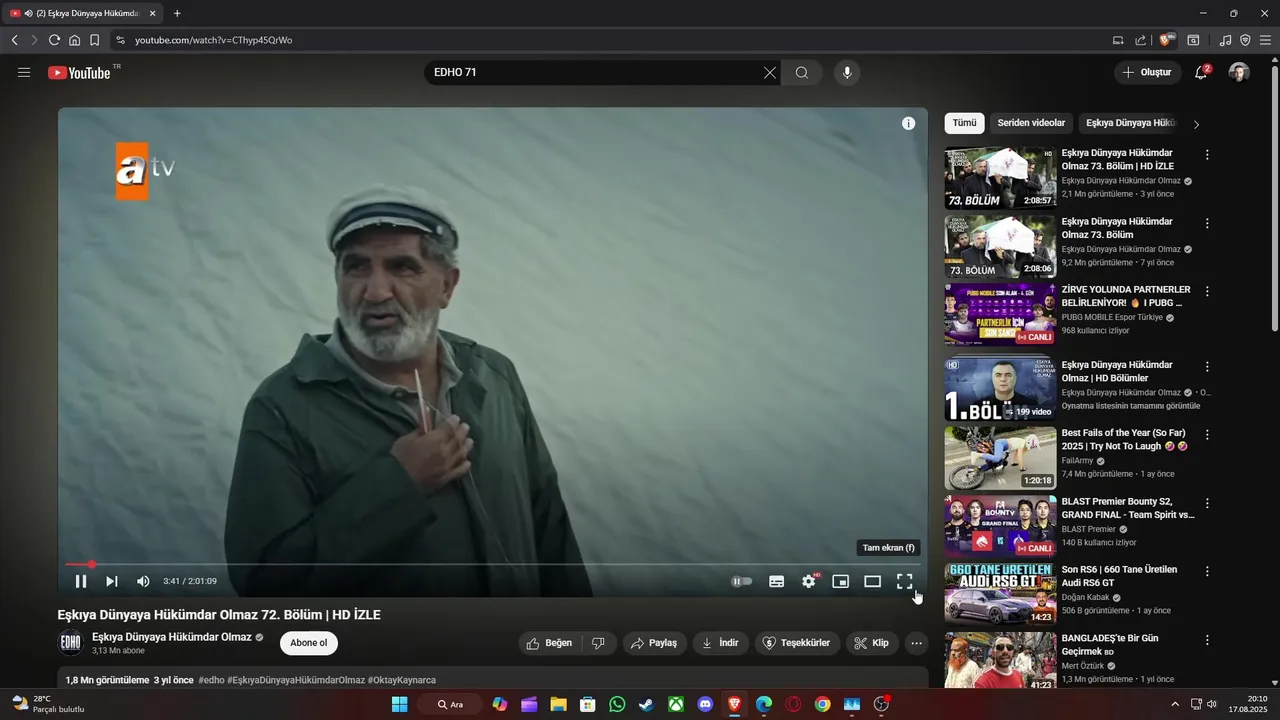Open the notifications bell
1280x720 pixels.
click(x=1201, y=72)
